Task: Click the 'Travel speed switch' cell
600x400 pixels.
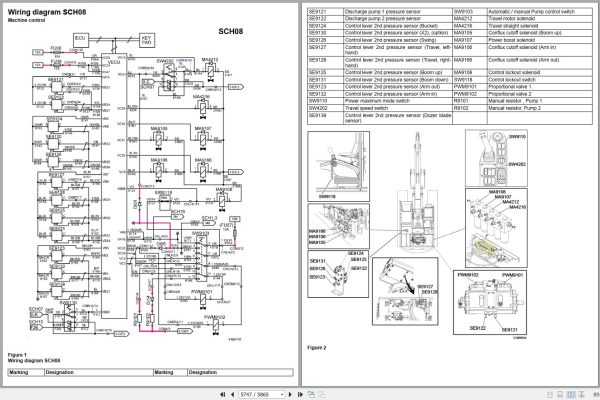Action: 398,108
